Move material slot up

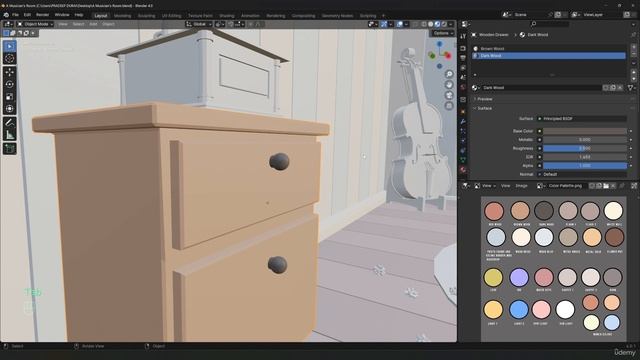coord(633,72)
